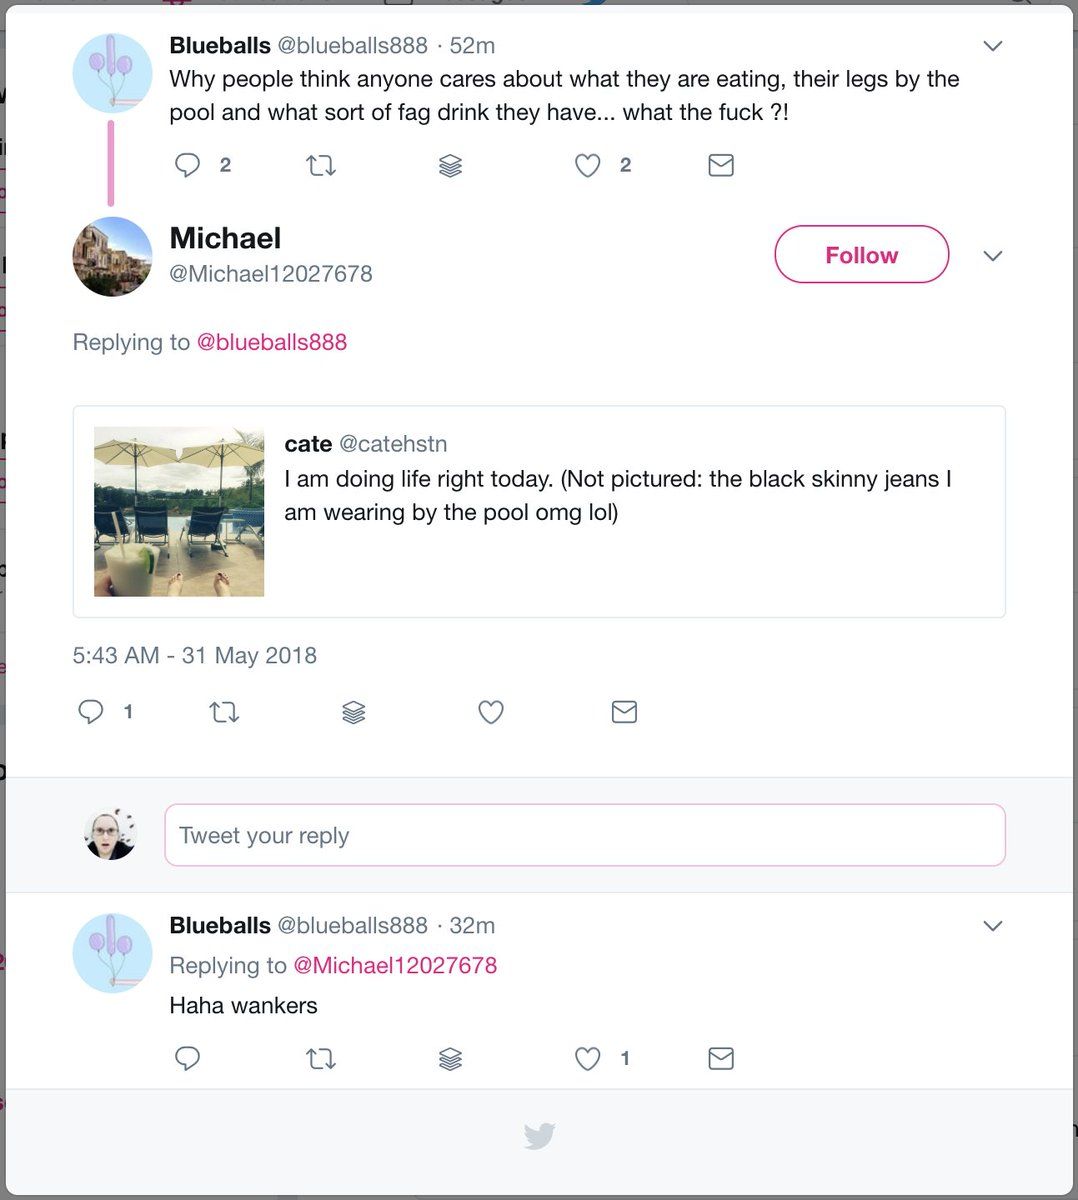
Task: Retweet Michael's tweet
Action: (224, 712)
